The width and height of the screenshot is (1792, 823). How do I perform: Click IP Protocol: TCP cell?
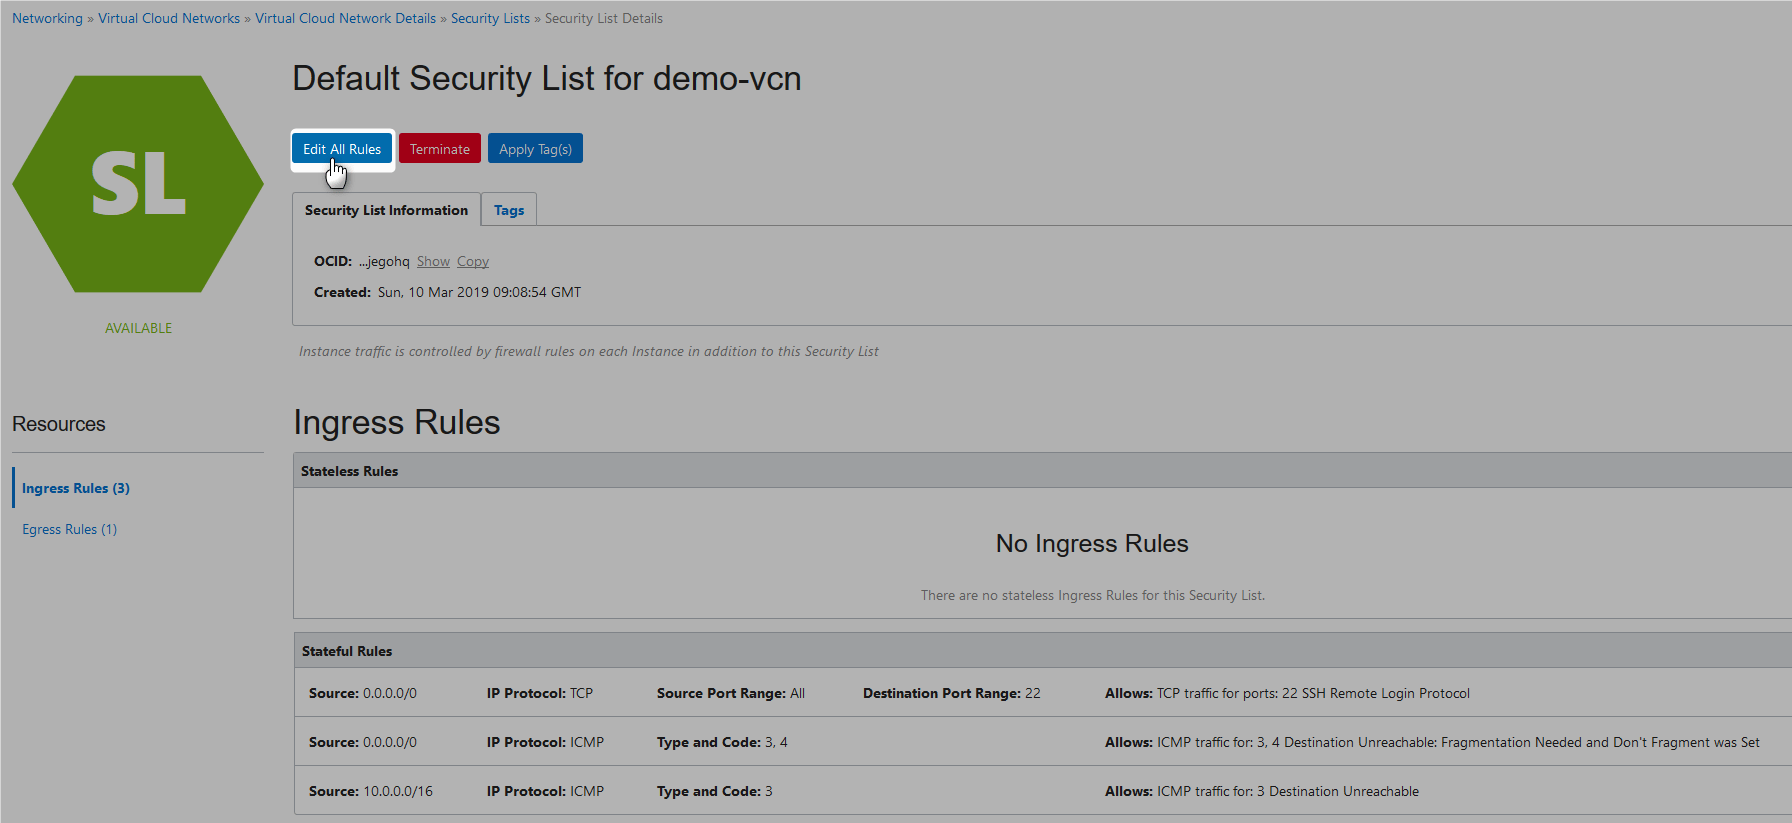pos(540,693)
